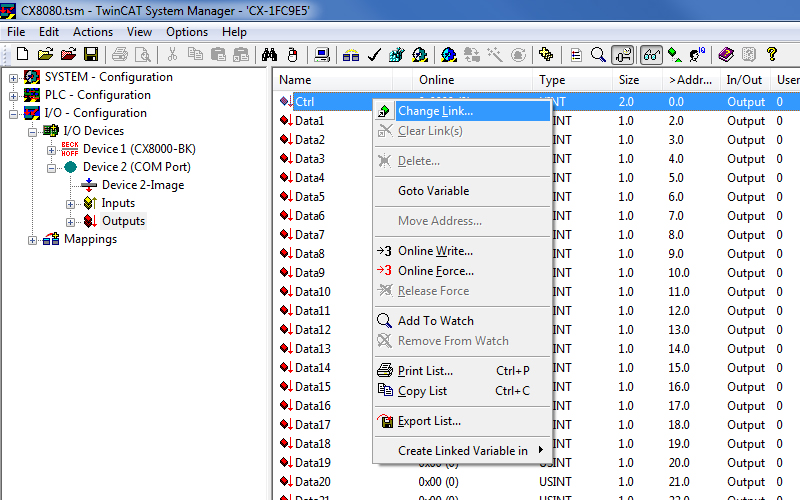The image size is (800, 500).
Task: Click the magnifier Watch toolbar icon
Action: pos(598,54)
